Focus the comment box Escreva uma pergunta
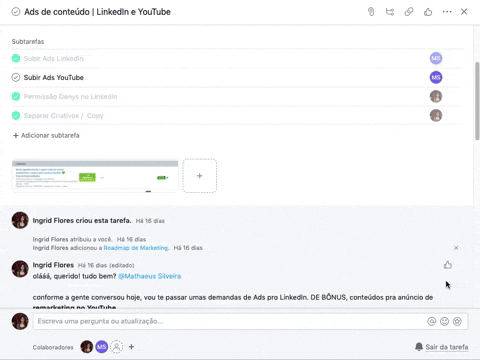The height and width of the screenshot is (360, 480). click(x=250, y=321)
